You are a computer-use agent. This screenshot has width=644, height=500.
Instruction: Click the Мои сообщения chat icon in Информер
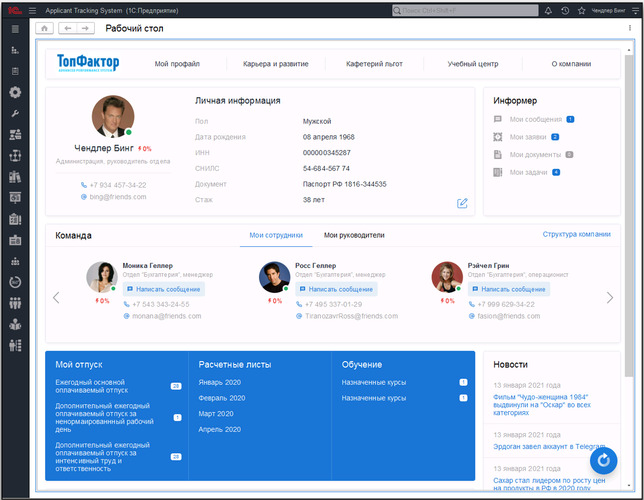point(498,120)
